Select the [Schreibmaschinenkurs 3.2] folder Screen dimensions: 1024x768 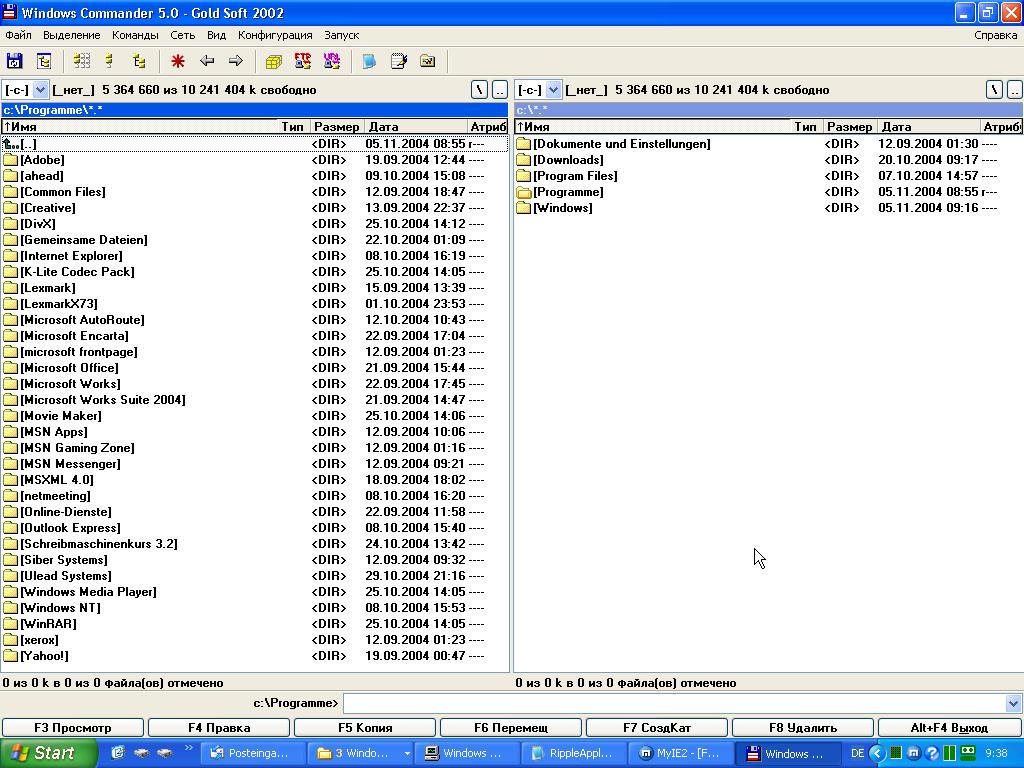[x=255, y=544]
